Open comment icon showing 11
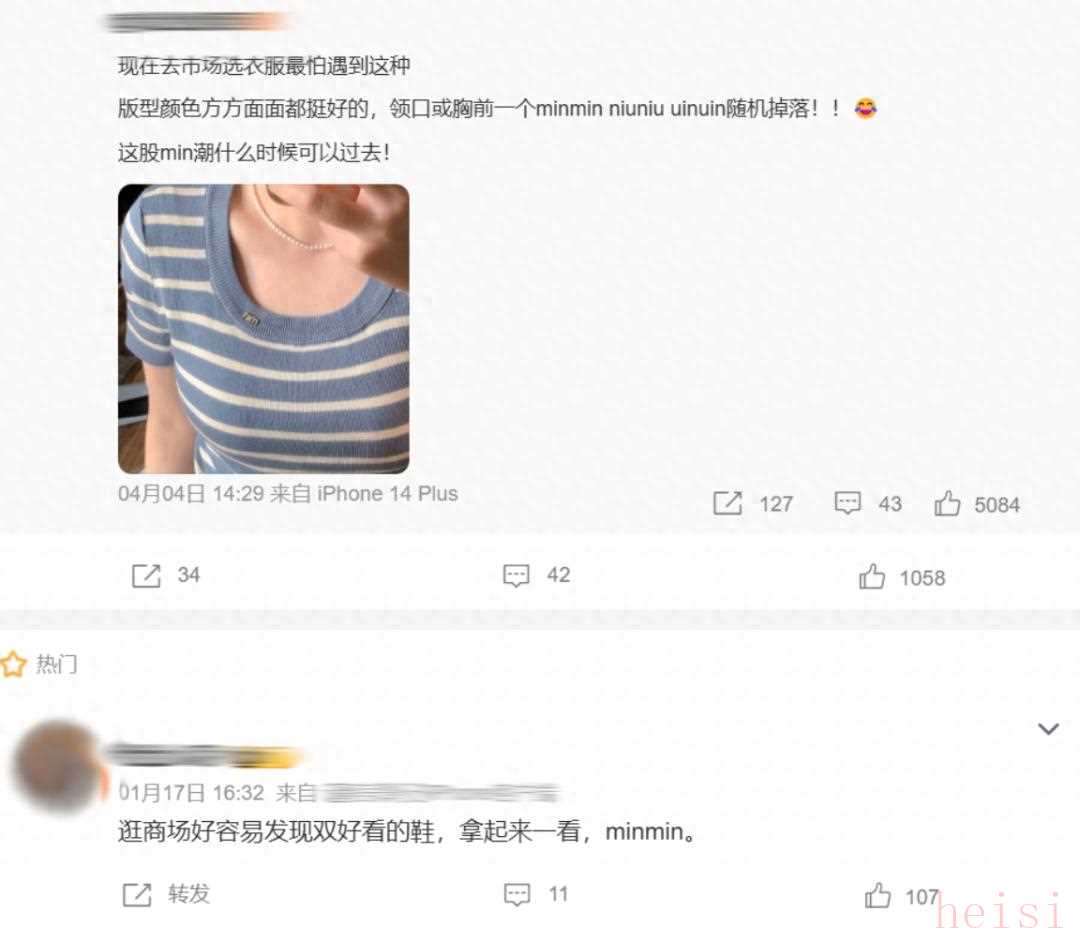 click(517, 895)
